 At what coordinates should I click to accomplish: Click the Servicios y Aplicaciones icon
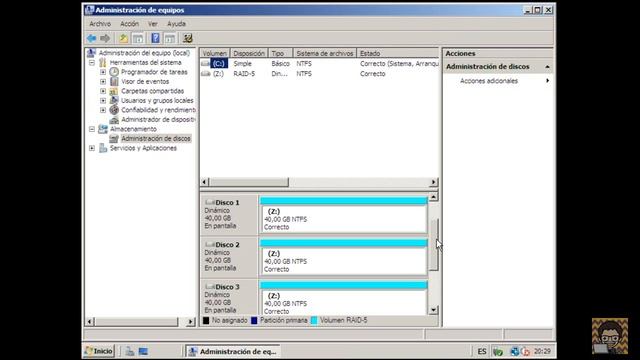pos(103,148)
